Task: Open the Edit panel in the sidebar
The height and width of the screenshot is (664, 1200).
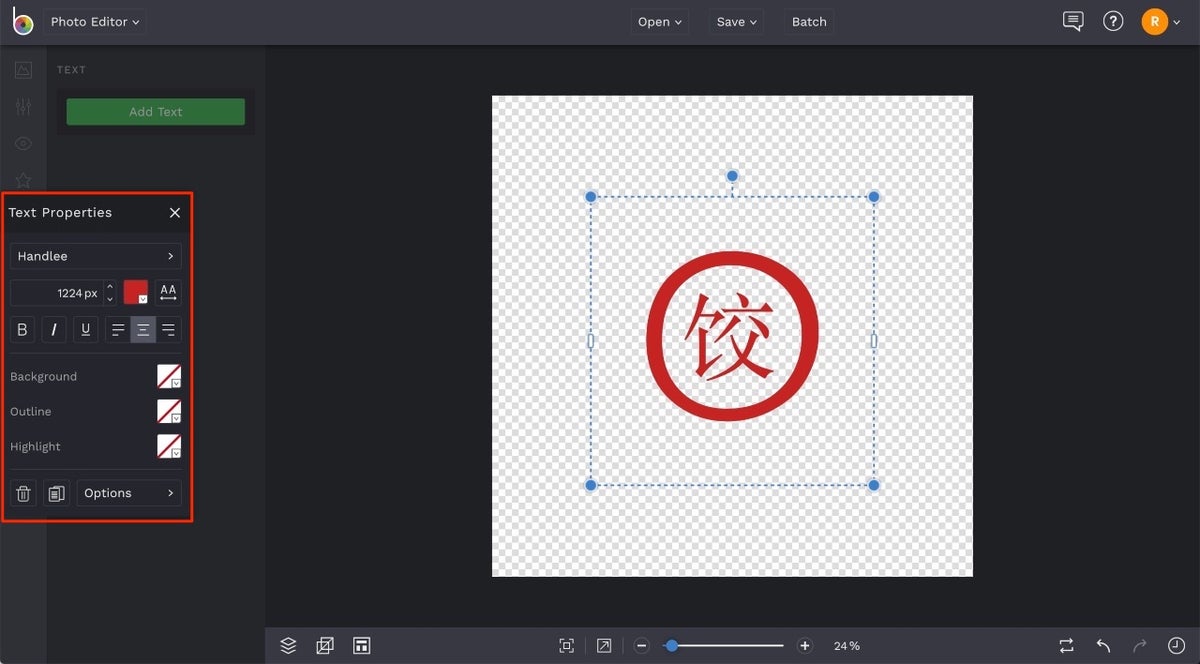Action: [25, 69]
